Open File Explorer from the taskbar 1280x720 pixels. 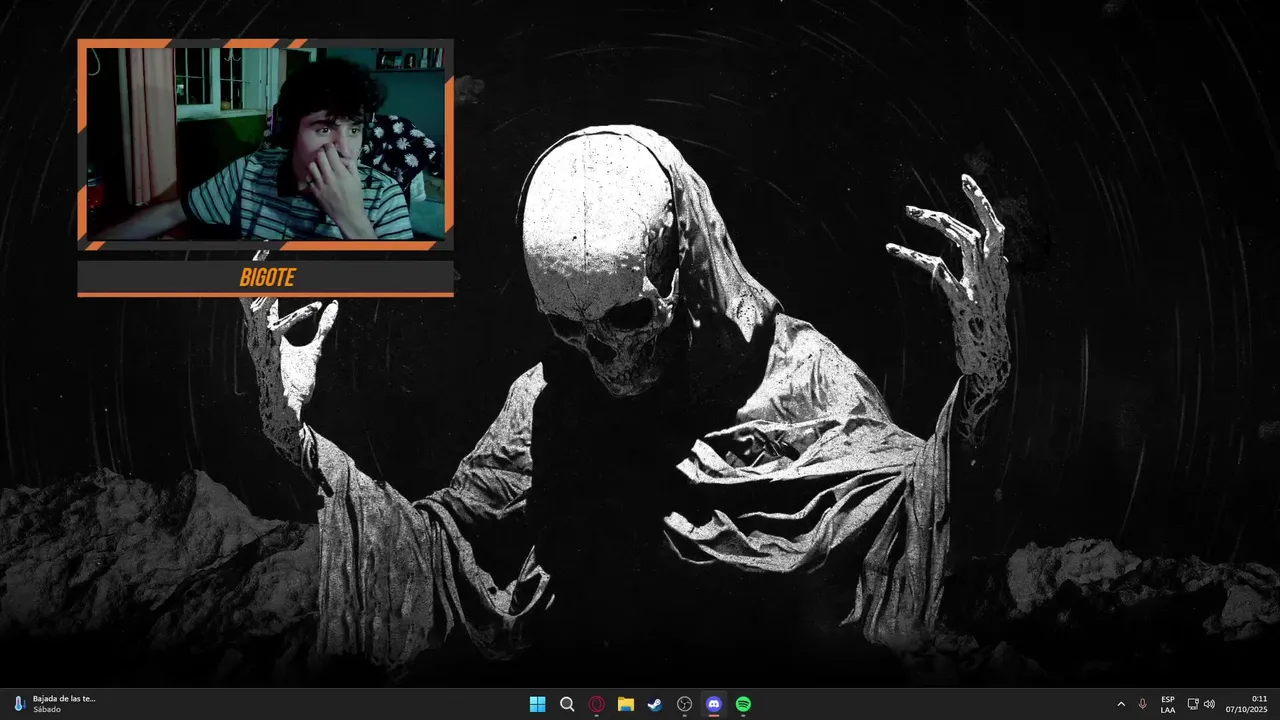626,704
